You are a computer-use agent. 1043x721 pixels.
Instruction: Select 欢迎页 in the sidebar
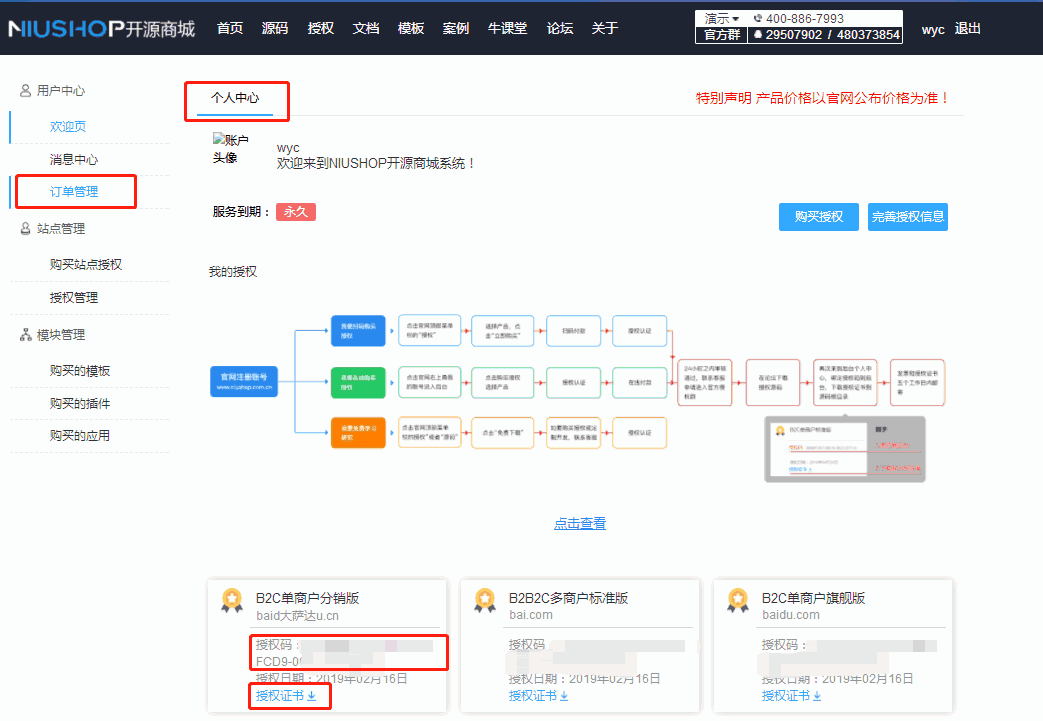coord(68,126)
